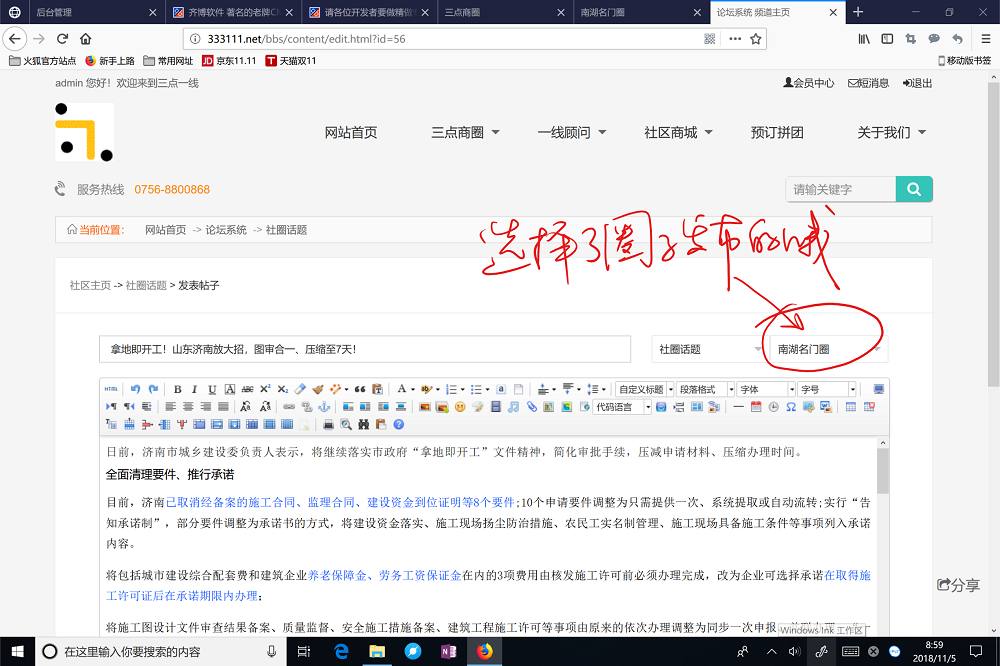Toggle italic formatting in the editor

[x=195, y=389]
